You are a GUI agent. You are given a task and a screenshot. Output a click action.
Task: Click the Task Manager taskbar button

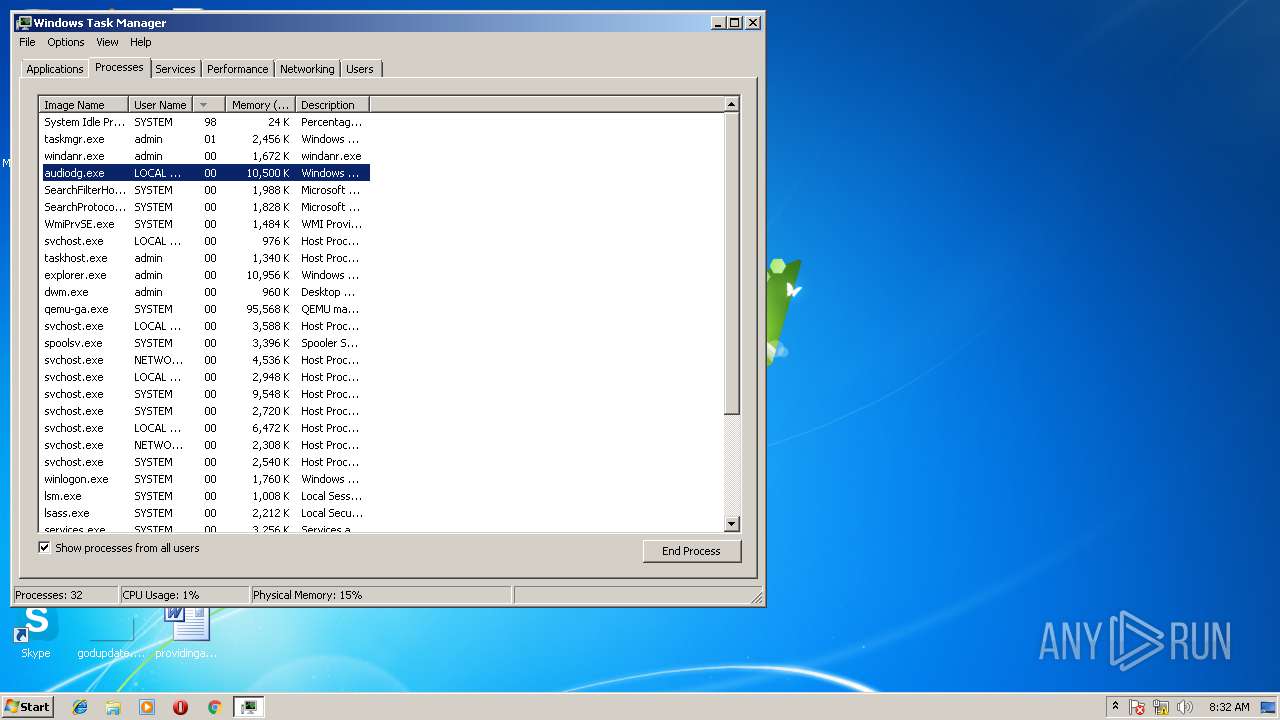pos(248,707)
